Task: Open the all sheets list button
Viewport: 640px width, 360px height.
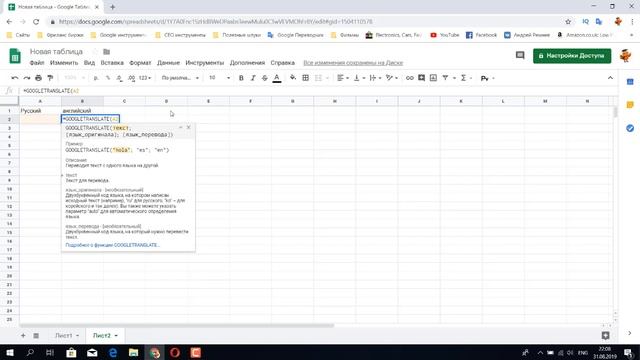Action: point(36,336)
